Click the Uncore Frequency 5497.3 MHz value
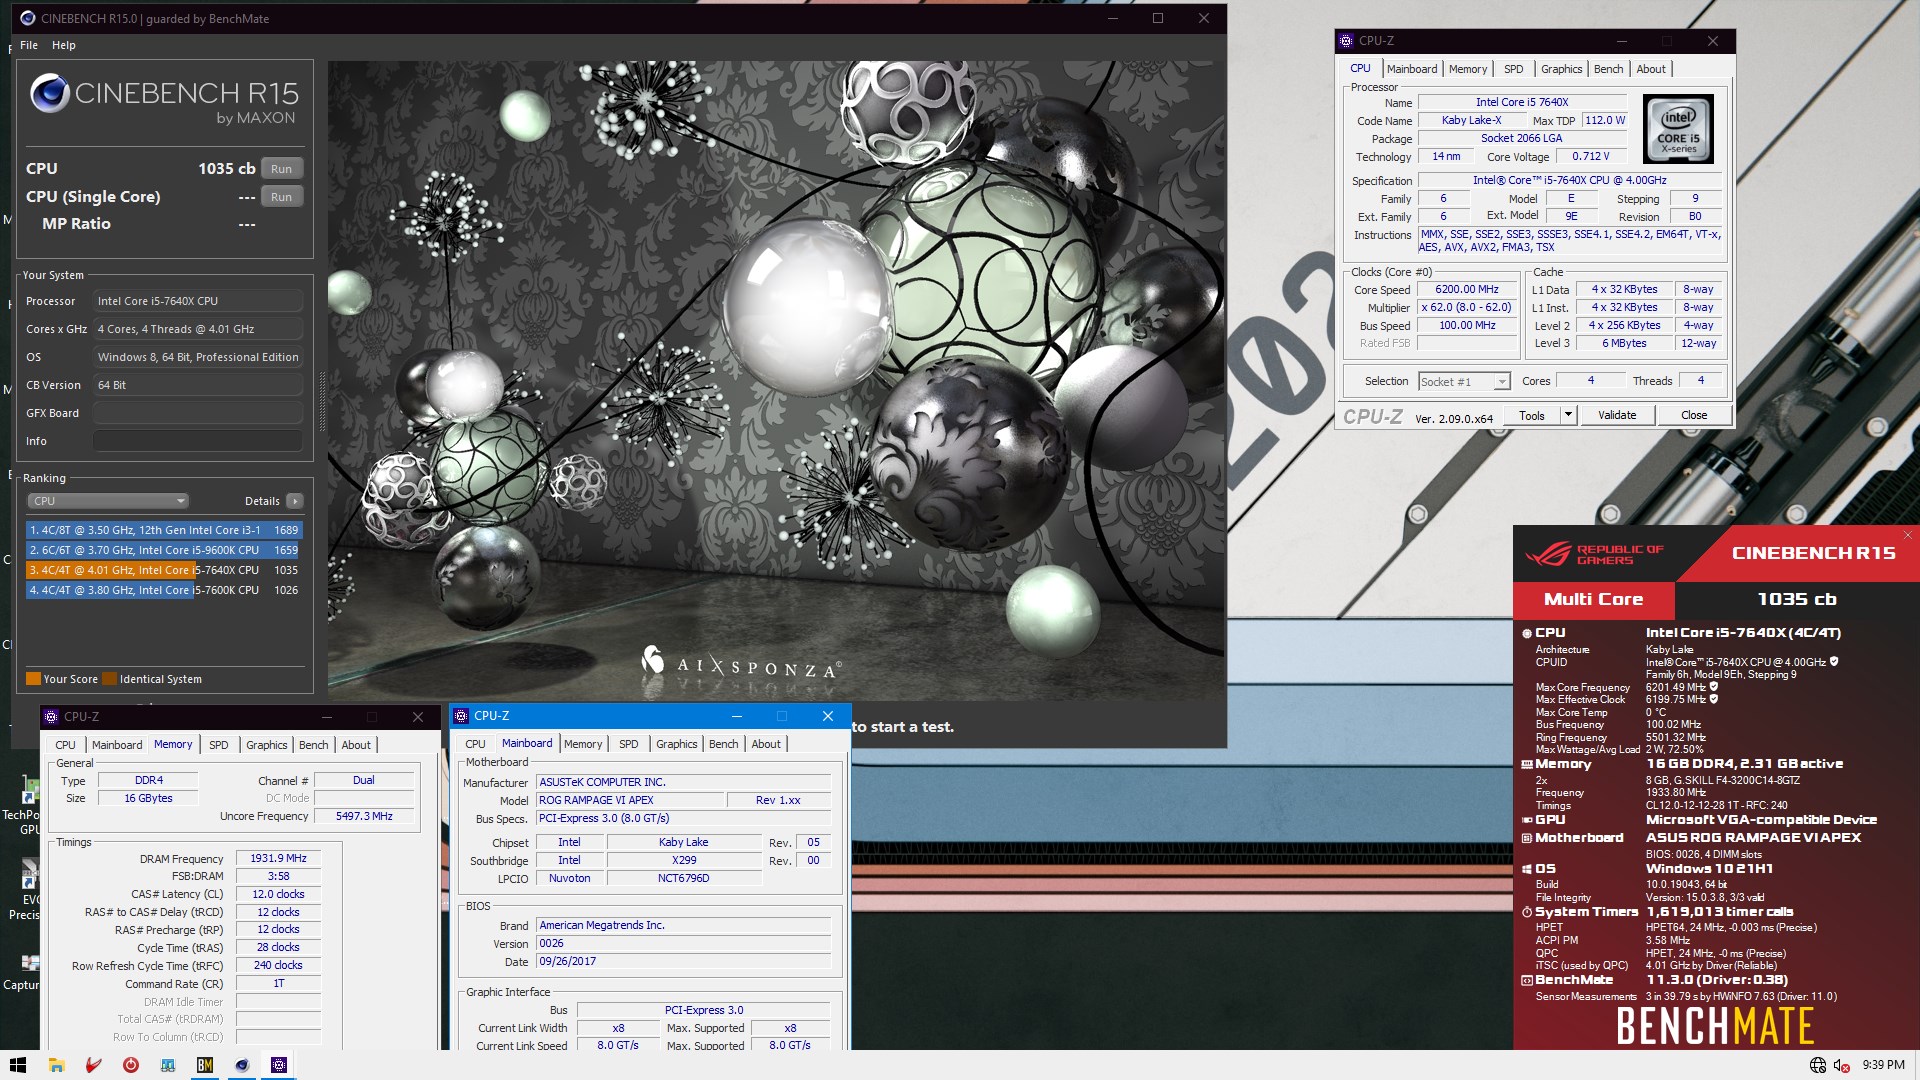 point(364,816)
